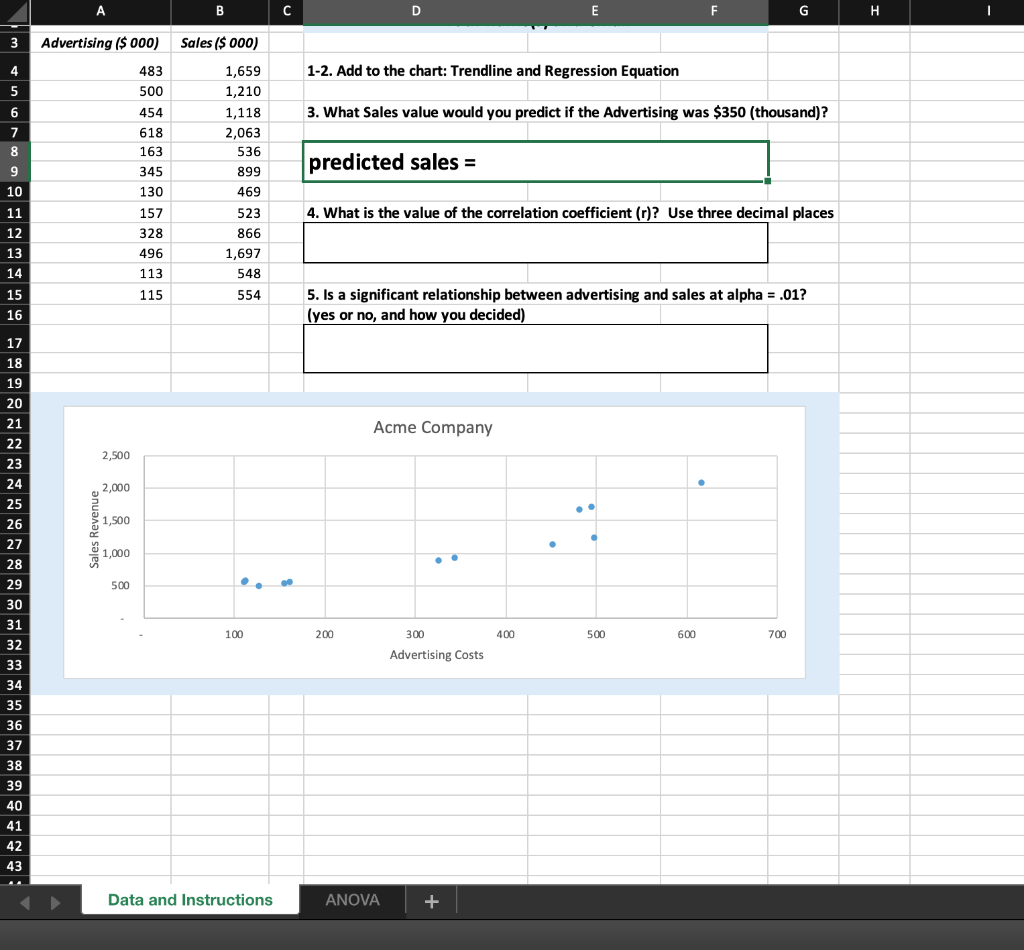The image size is (1024, 950).
Task: Select the Data and Instructions sheet tab
Action: coord(190,900)
